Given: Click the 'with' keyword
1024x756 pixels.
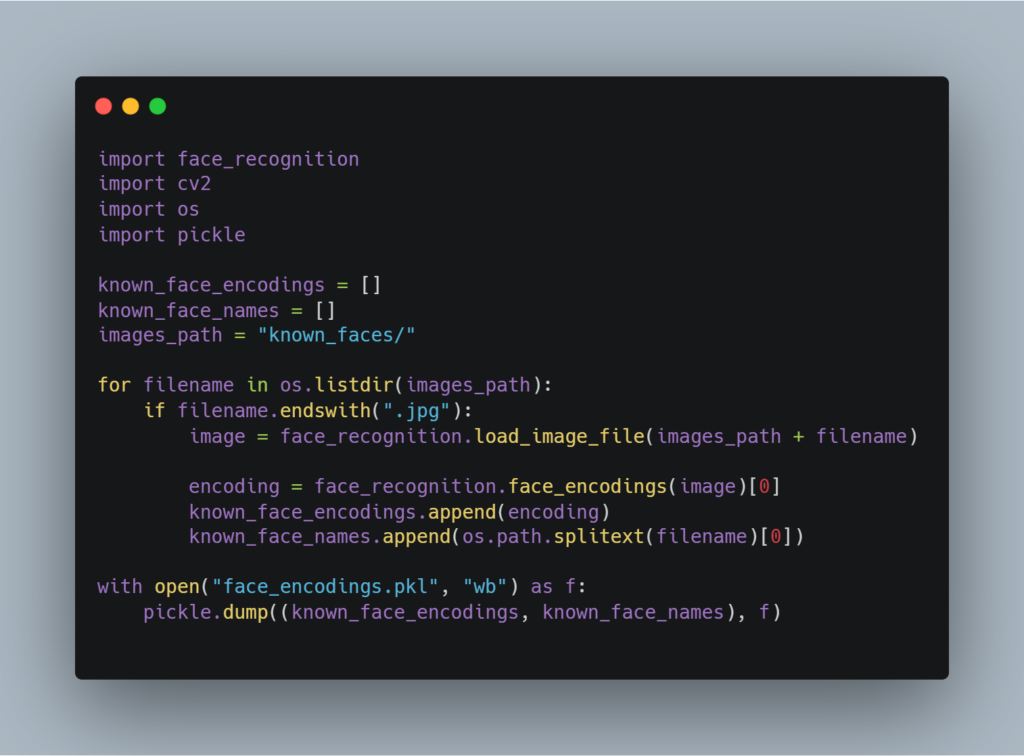Looking at the screenshot, I should [120, 587].
